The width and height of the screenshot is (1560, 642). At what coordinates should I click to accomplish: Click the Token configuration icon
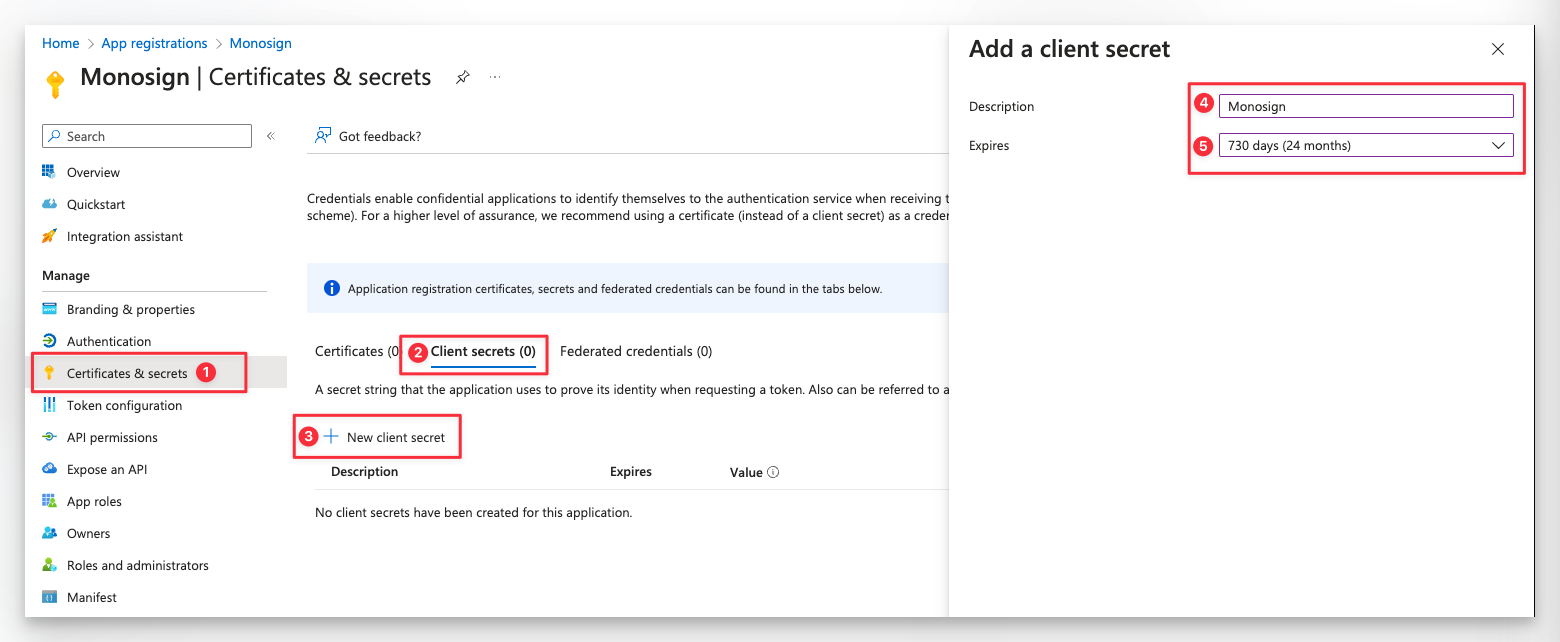(49, 405)
